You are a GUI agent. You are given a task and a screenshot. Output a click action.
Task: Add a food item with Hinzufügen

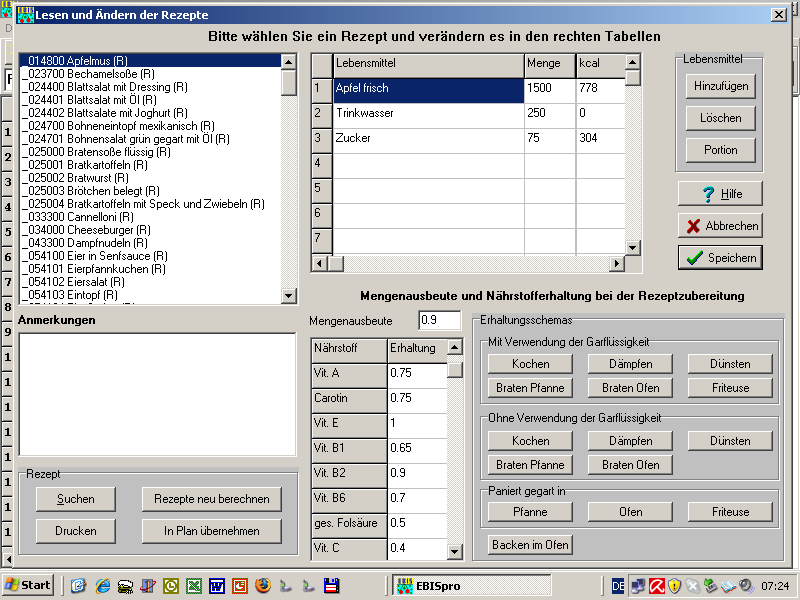click(x=720, y=86)
